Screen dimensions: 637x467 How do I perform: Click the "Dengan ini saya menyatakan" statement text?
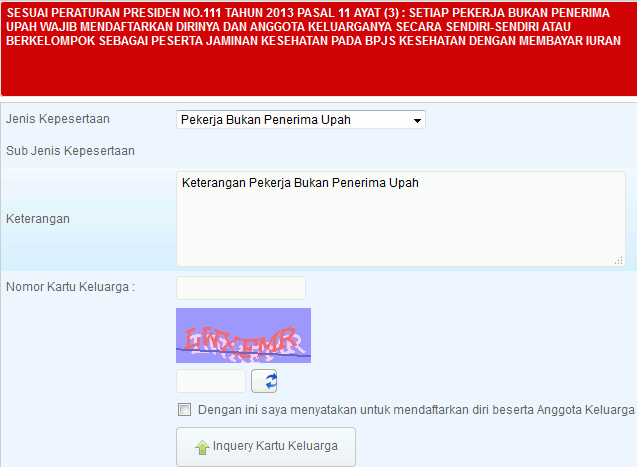pos(416,410)
